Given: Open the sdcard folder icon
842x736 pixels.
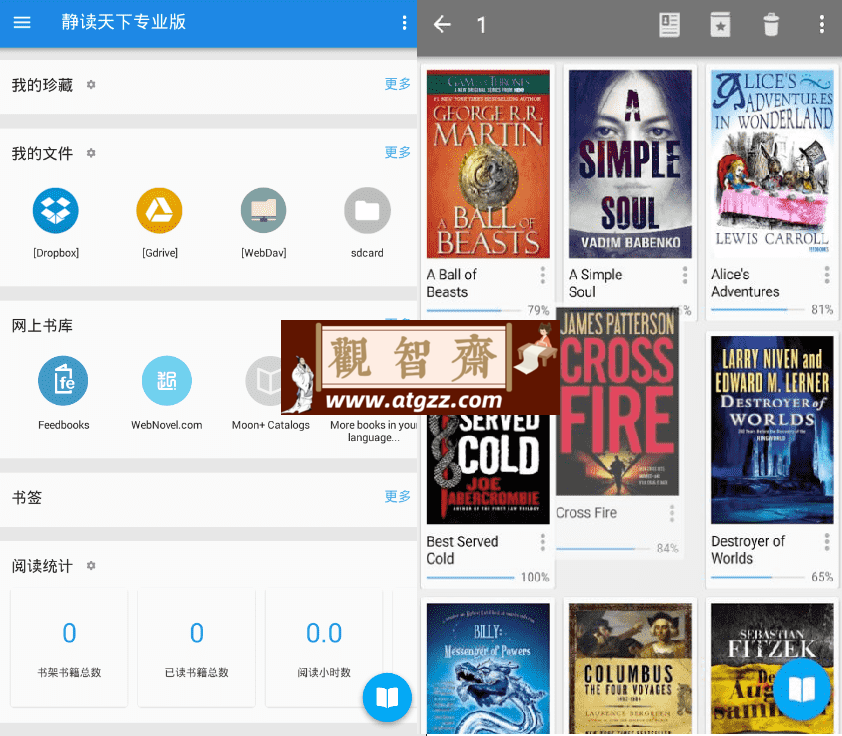Looking at the screenshot, I should [367, 210].
